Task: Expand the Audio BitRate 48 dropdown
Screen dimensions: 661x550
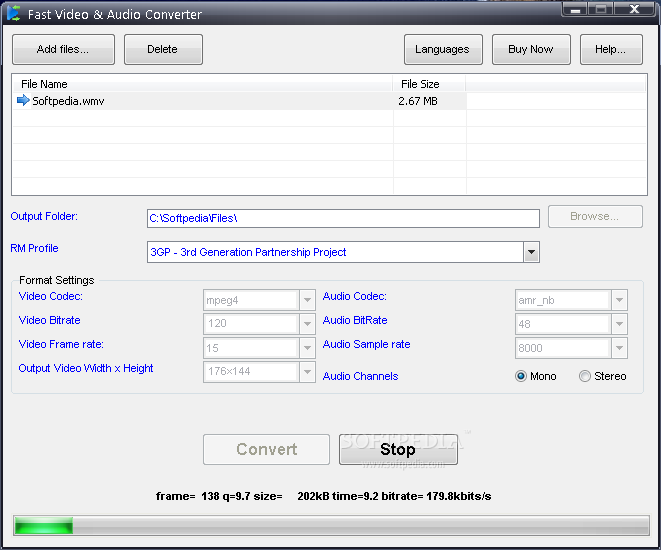Action: (571, 324)
